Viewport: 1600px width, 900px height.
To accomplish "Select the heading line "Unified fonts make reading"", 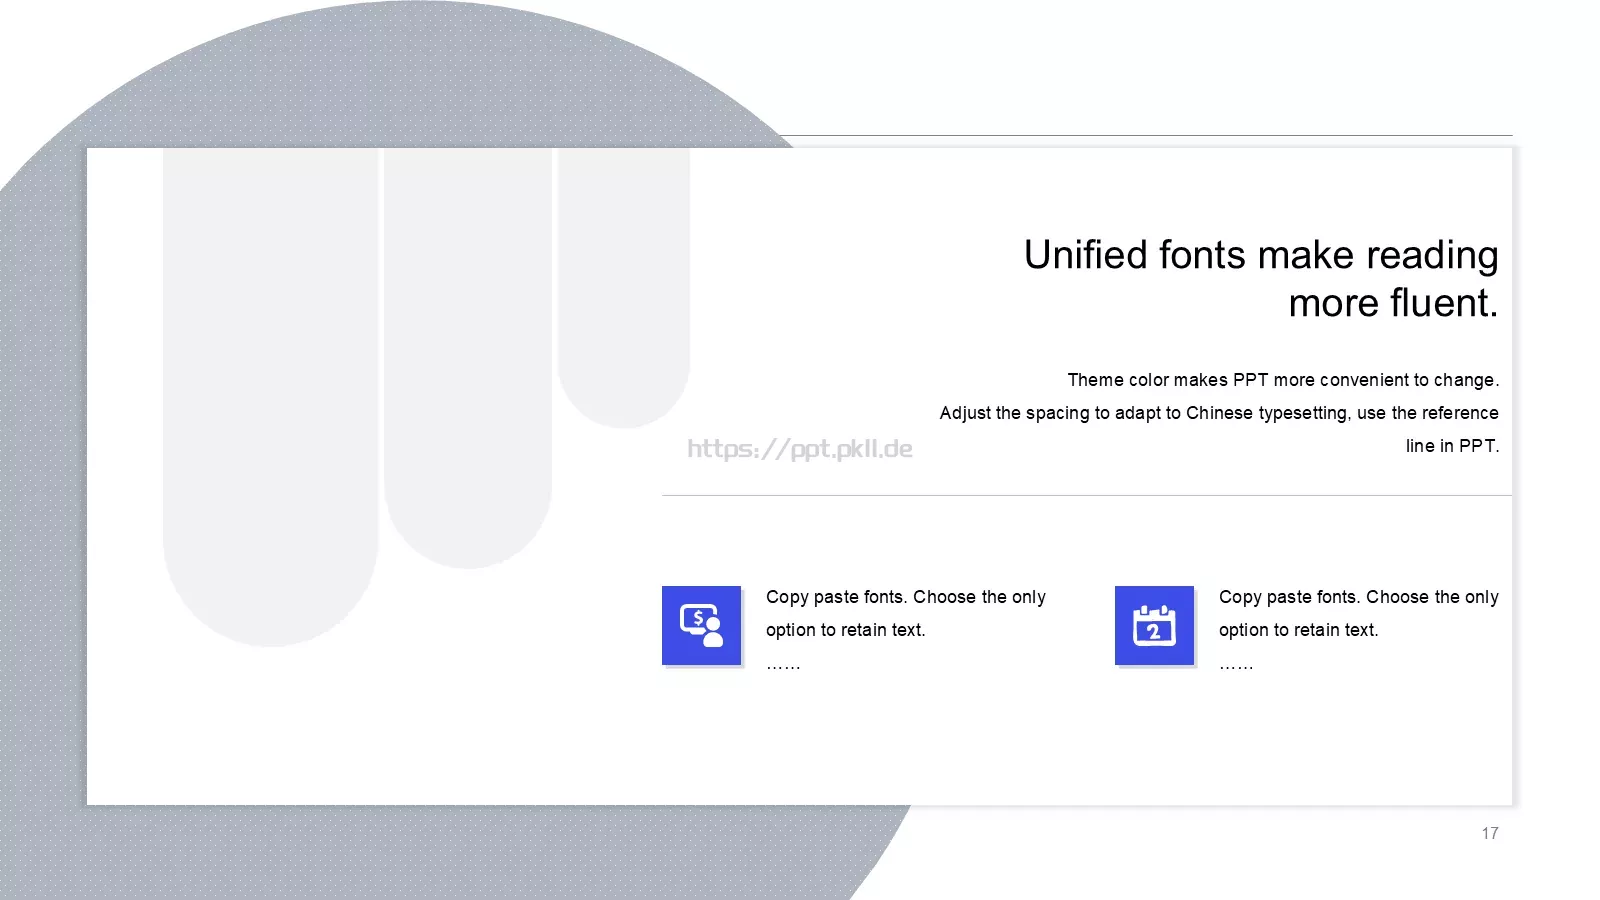I will [x=1261, y=255].
